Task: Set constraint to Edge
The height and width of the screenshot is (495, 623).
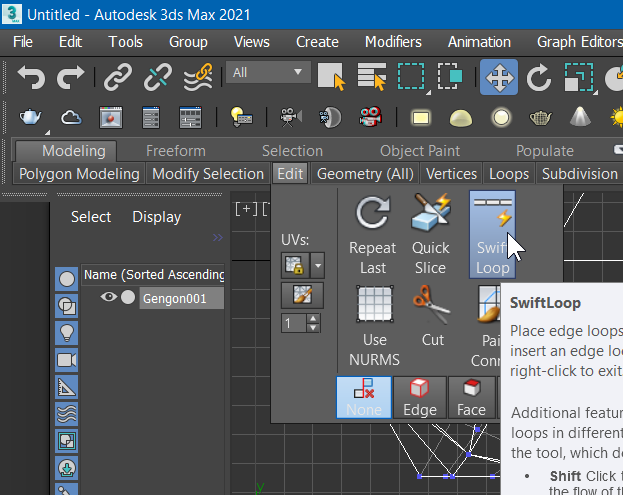Action: (420, 398)
